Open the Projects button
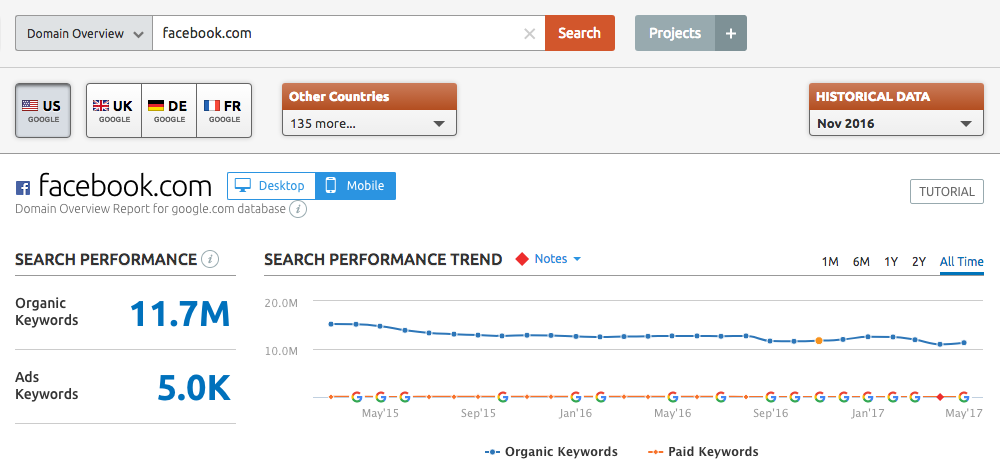The height and width of the screenshot is (473, 1000). [675, 33]
